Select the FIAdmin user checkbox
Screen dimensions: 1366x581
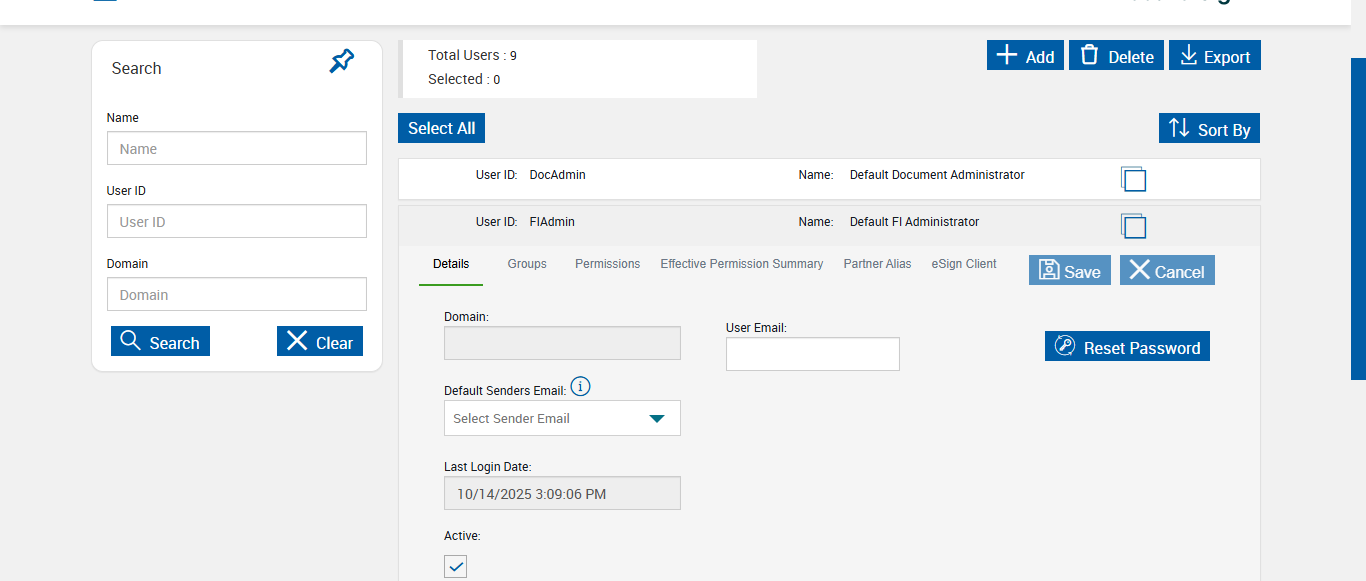click(x=1134, y=227)
